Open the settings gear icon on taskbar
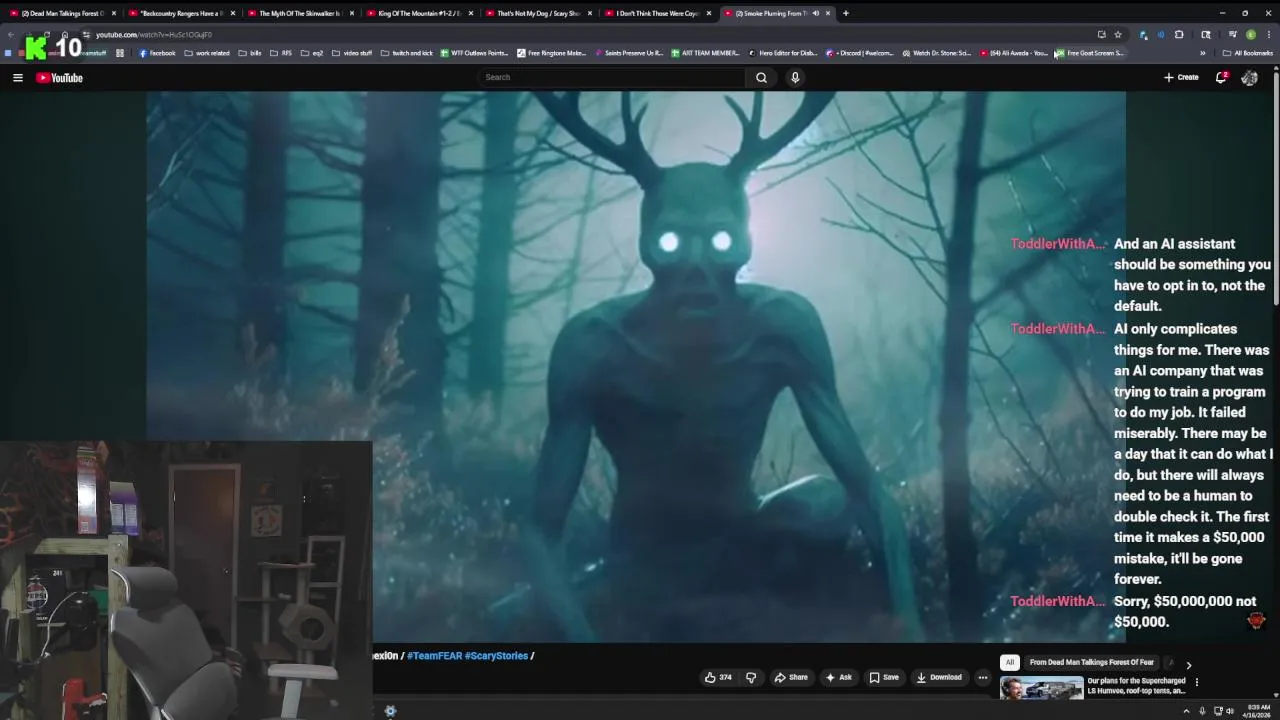1280x720 pixels. pyautogui.click(x=390, y=711)
